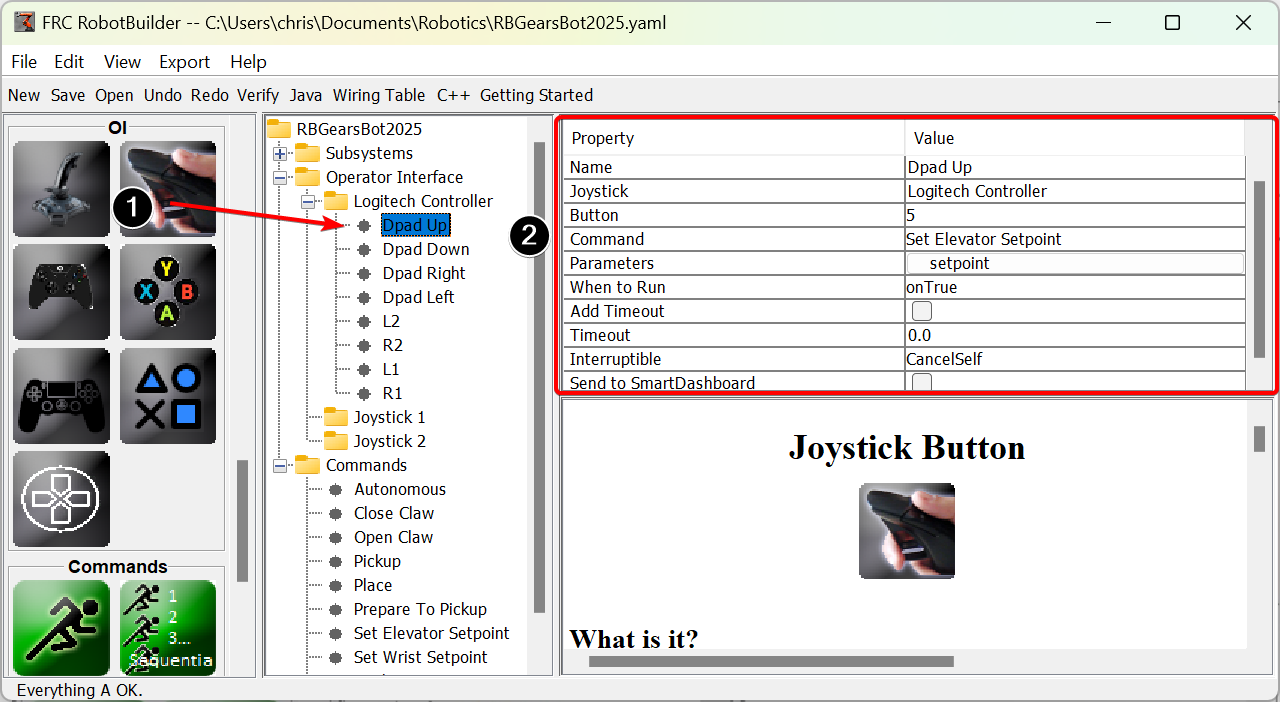Click the Wiring Table toolbar button
The width and height of the screenshot is (1280, 702).
click(379, 95)
